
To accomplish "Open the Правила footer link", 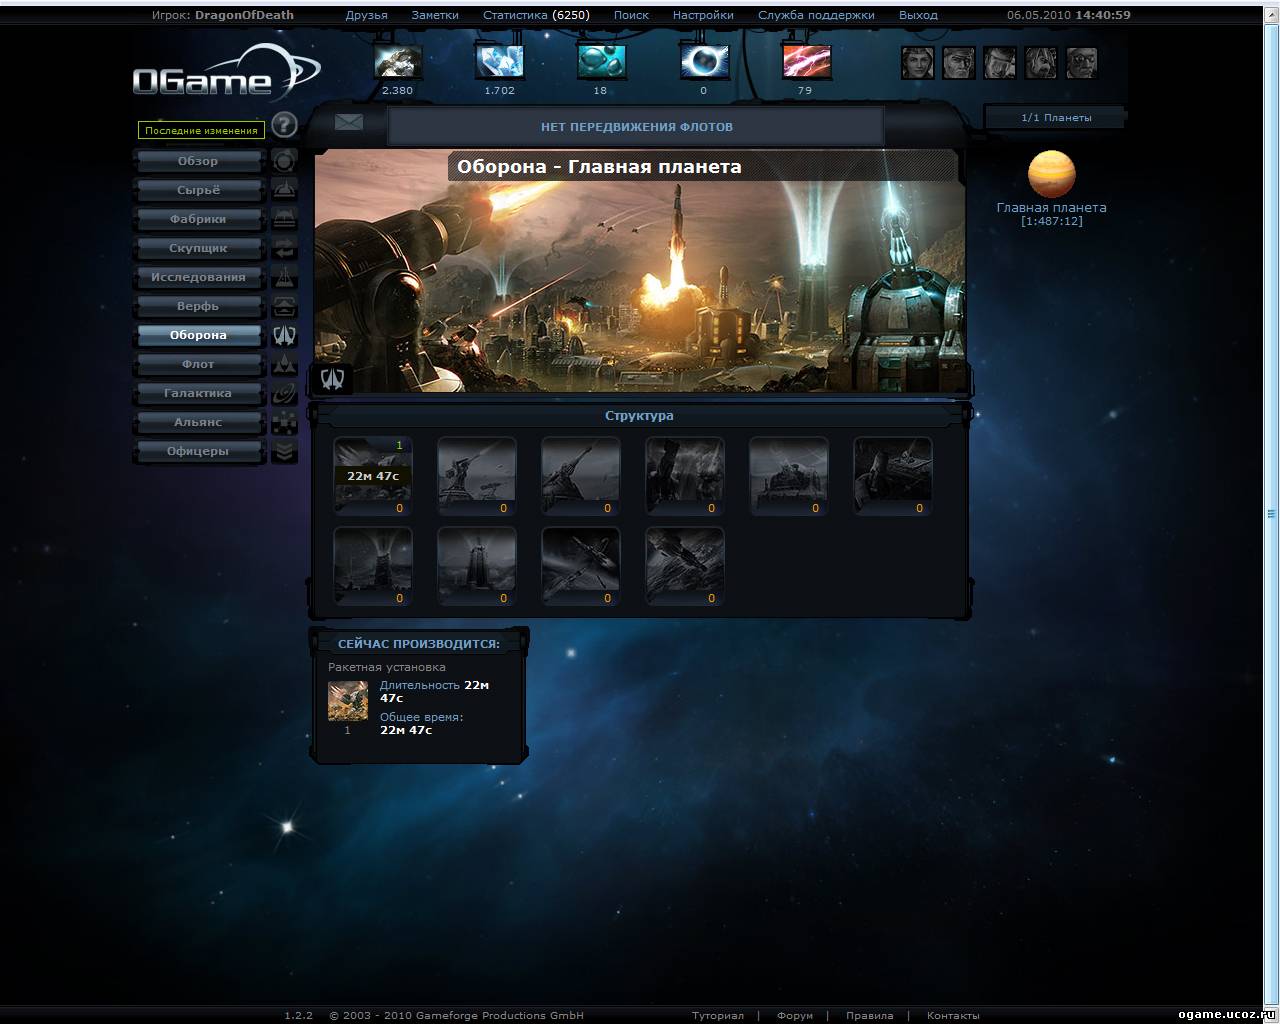I will (869, 1015).
